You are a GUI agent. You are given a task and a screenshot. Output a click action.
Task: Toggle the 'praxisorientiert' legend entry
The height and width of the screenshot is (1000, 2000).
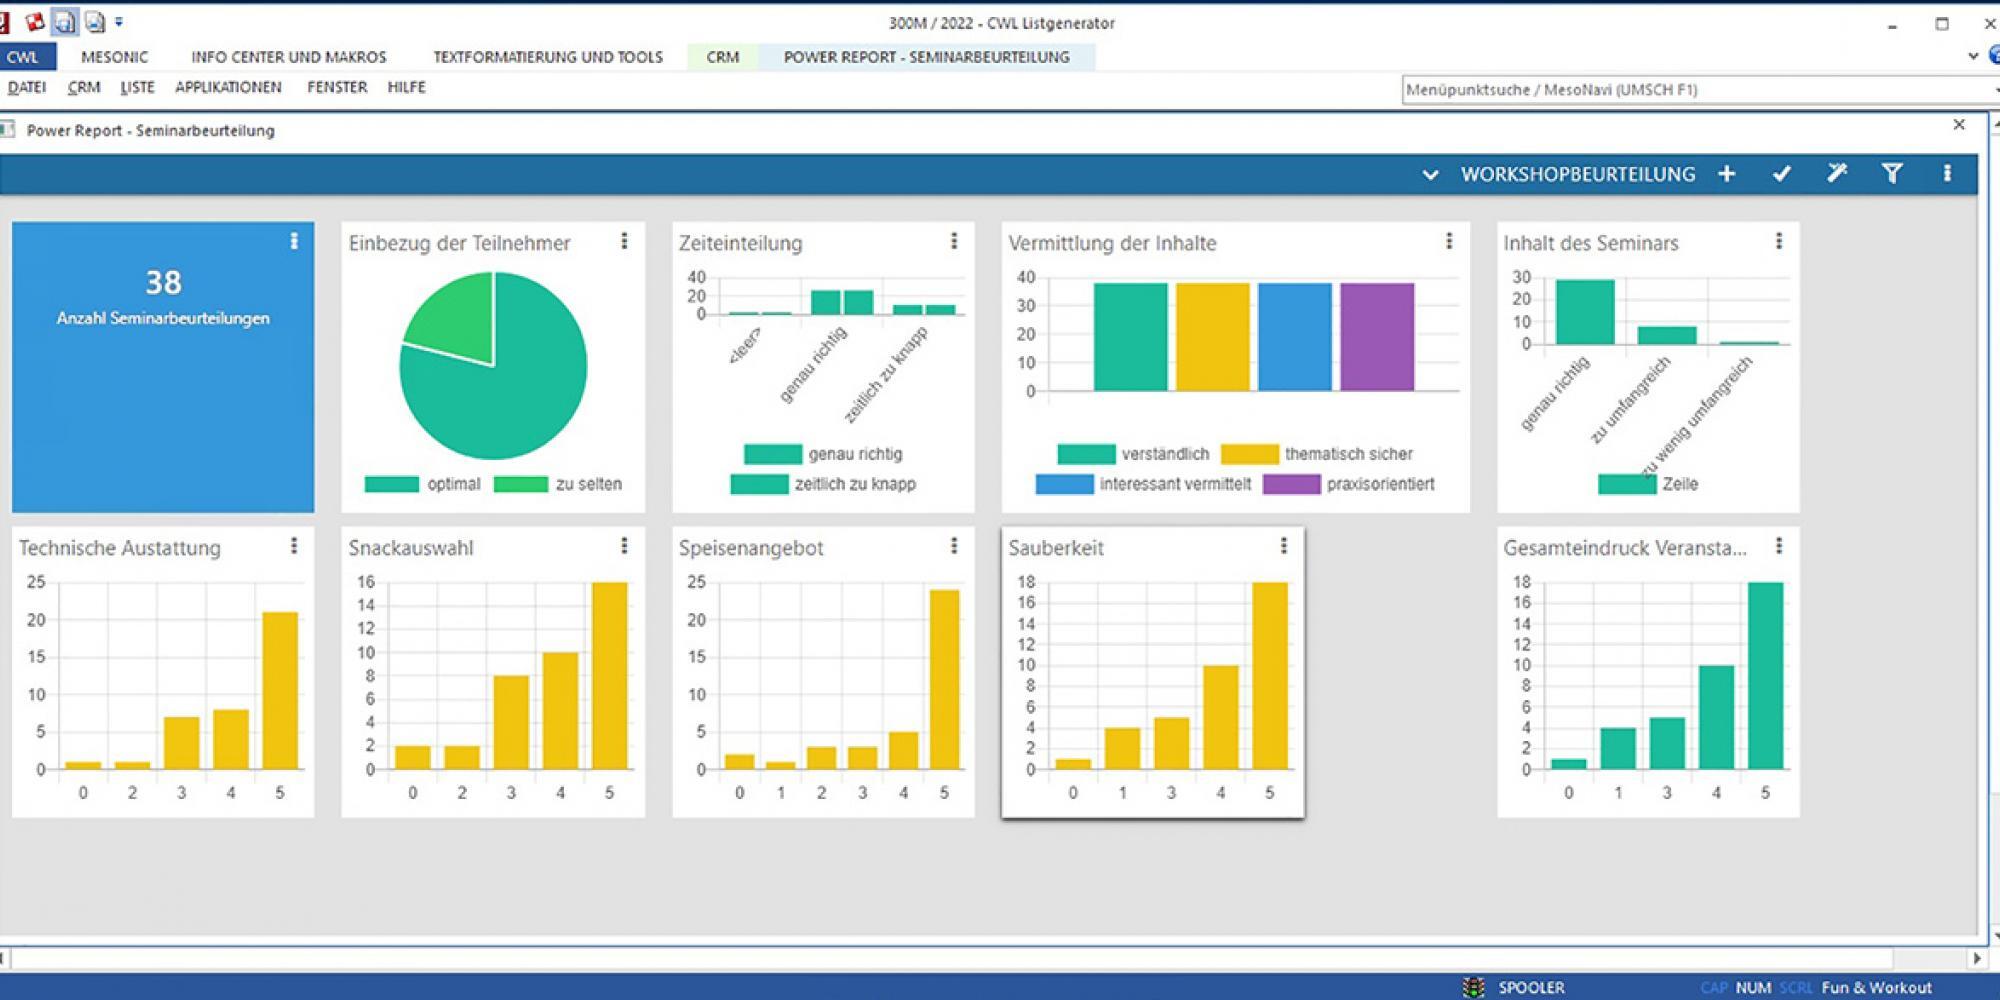(1349, 484)
